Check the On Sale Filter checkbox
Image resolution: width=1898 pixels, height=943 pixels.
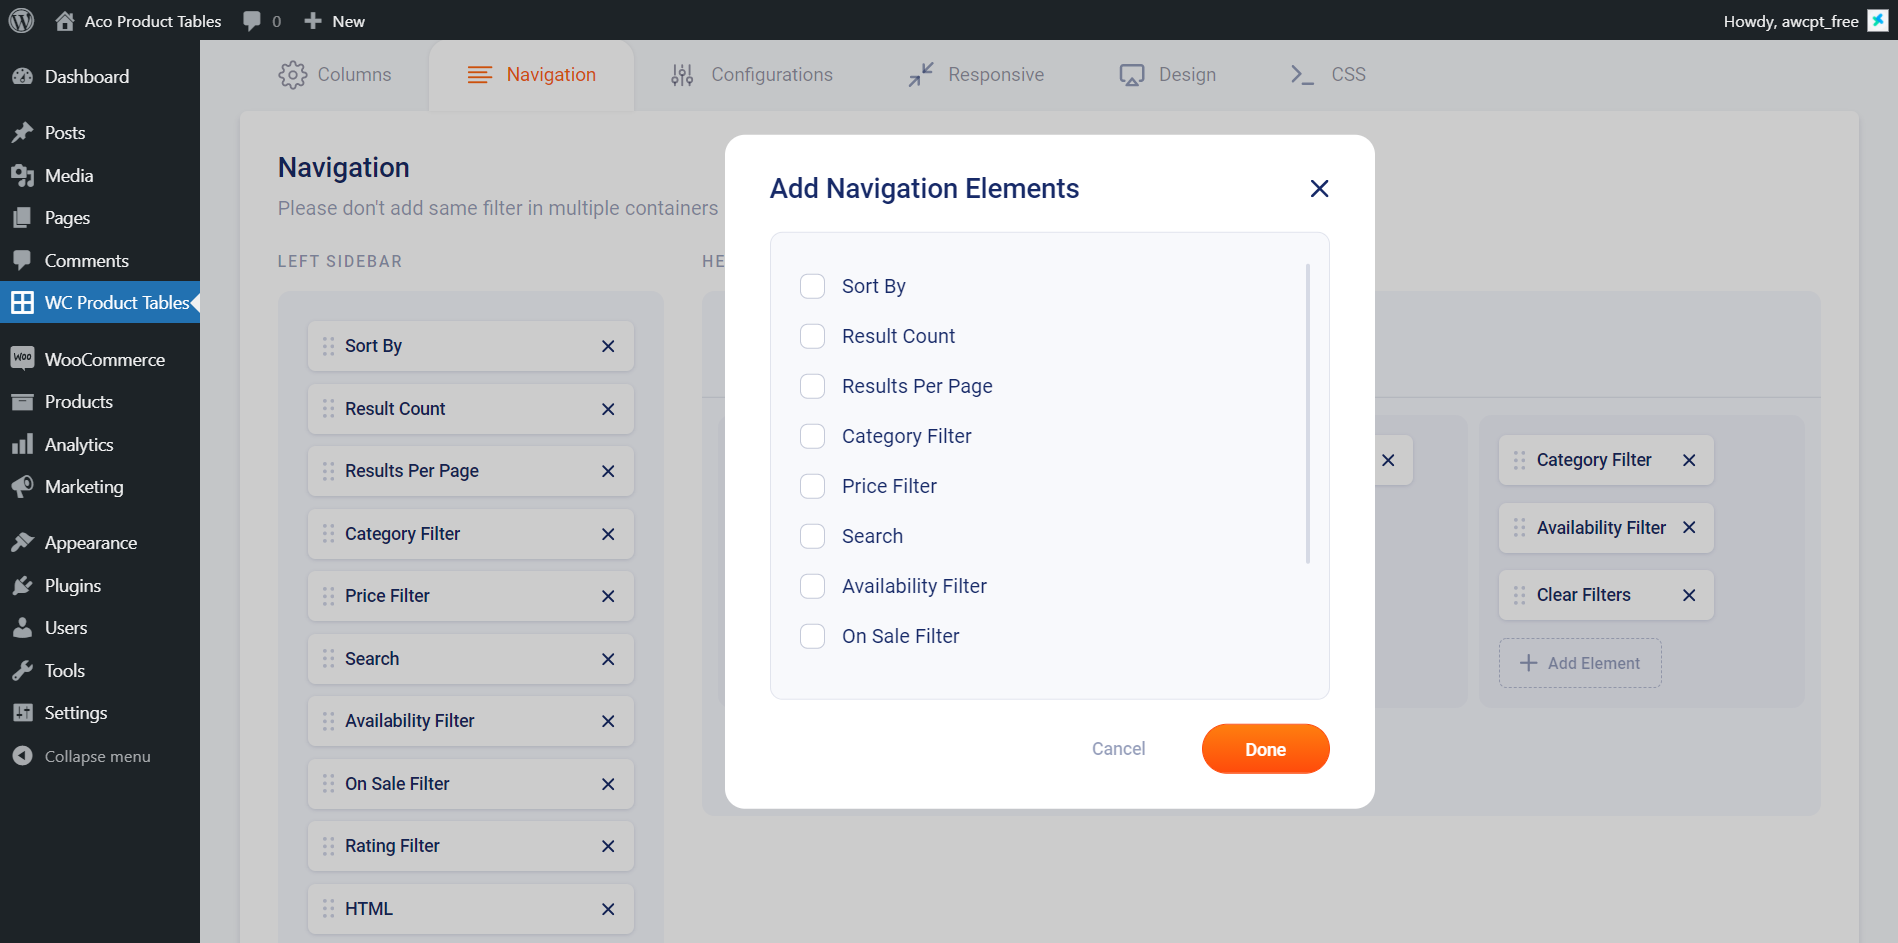click(x=813, y=636)
